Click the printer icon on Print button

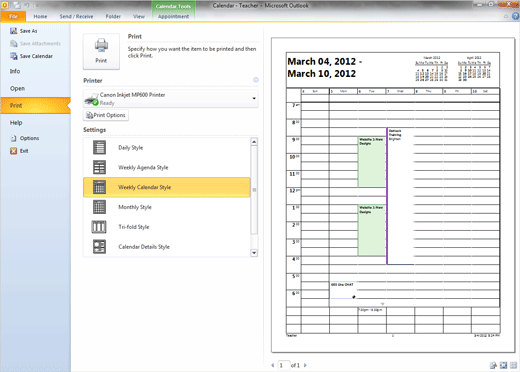[x=101, y=46]
